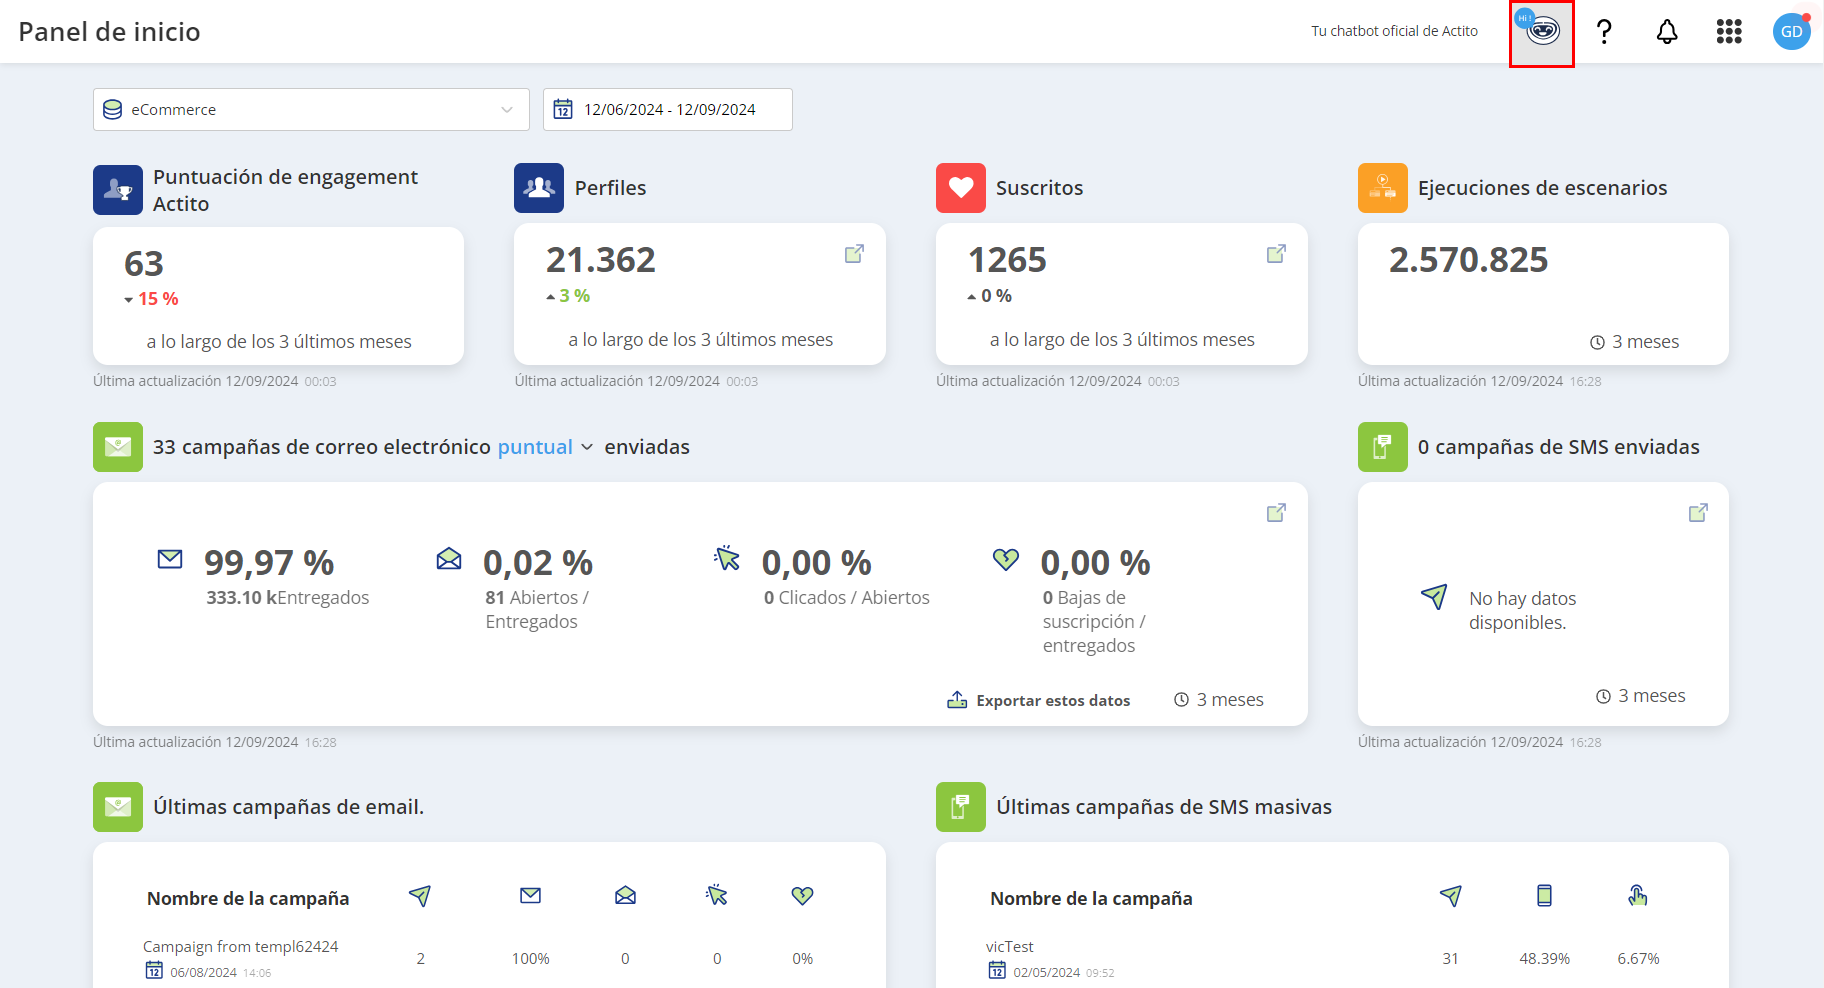
Task: Open the vicTest SMS campaign
Action: coord(1010,947)
